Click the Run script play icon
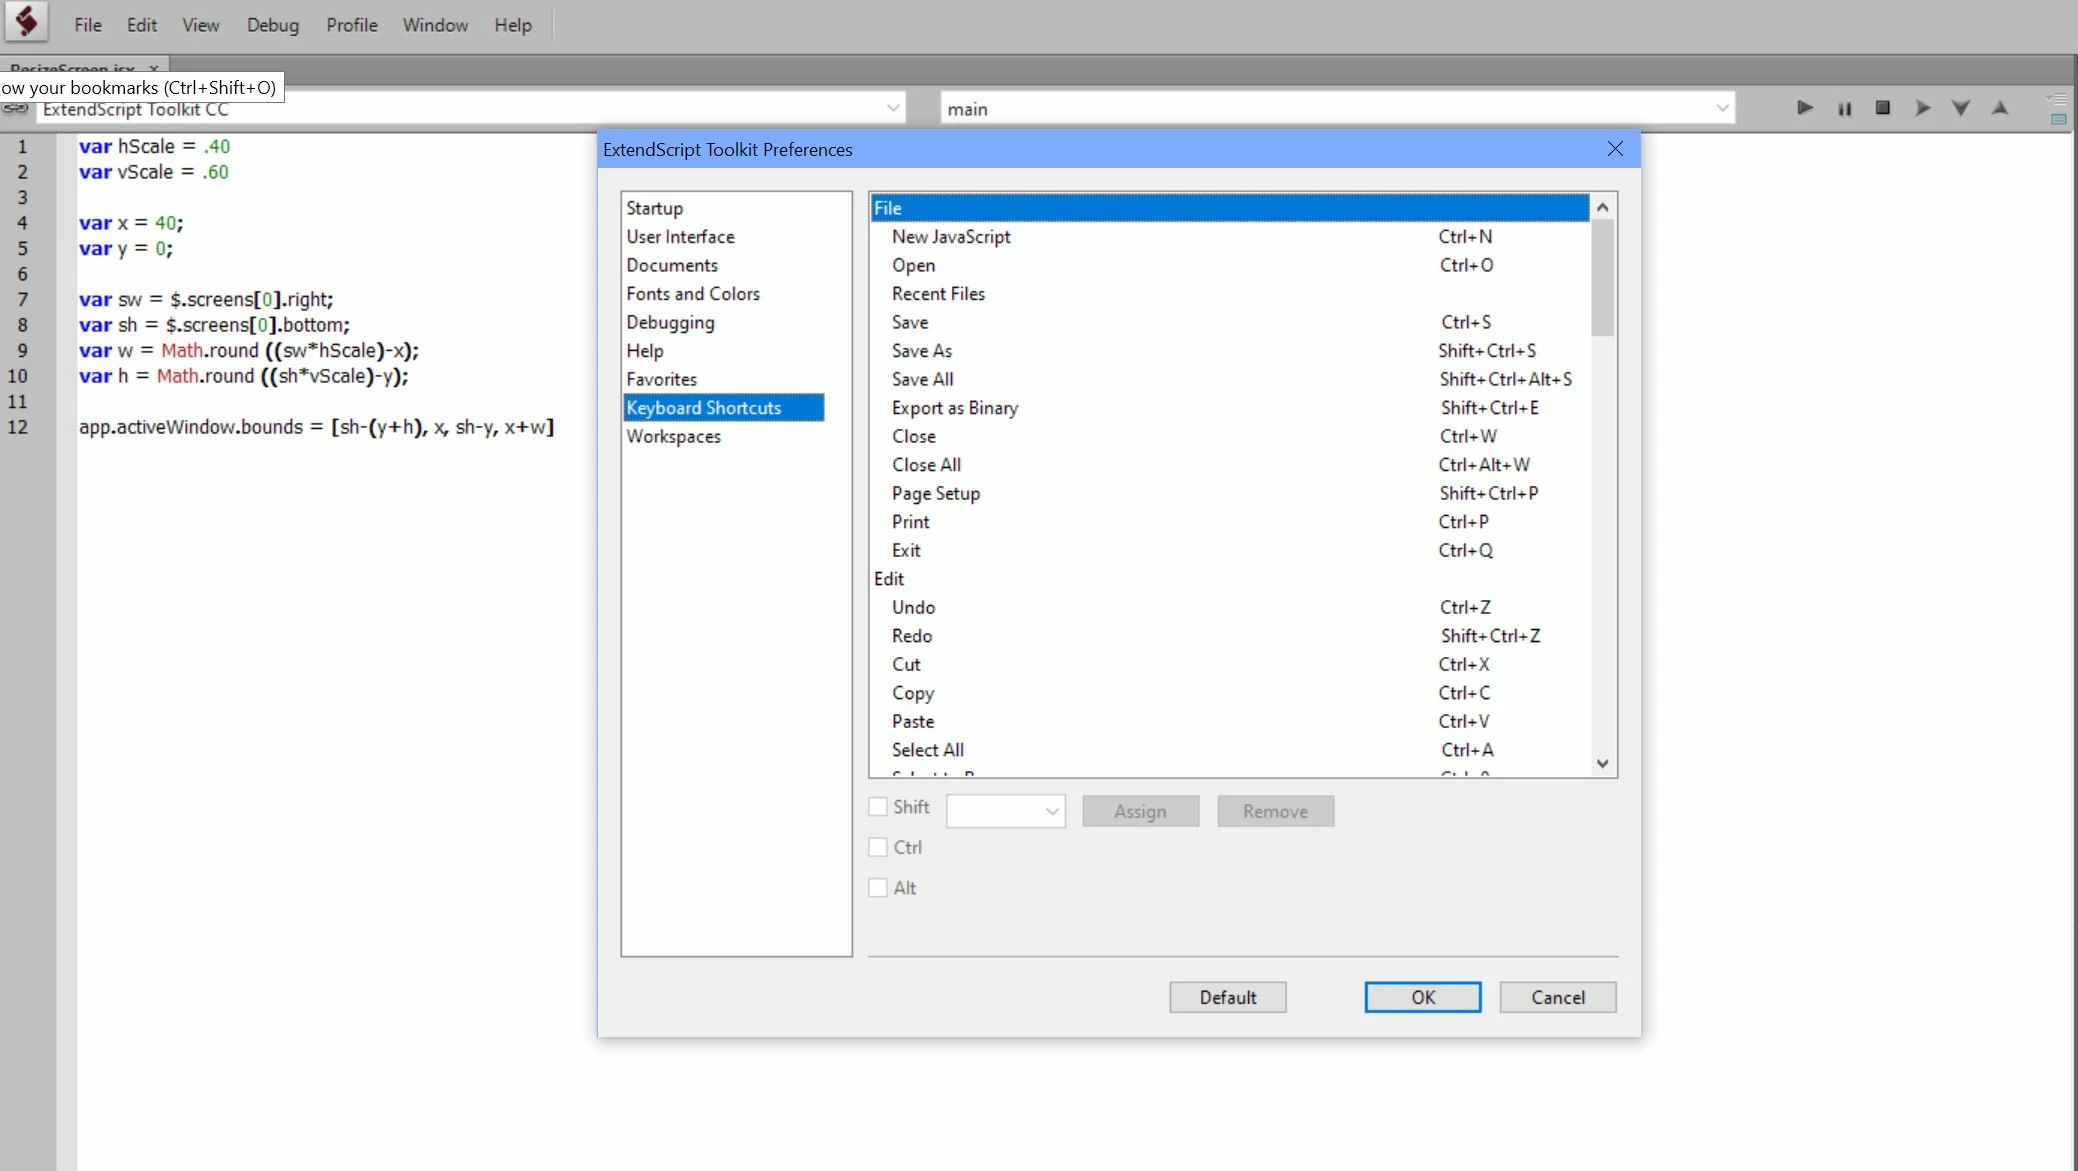 [x=1804, y=108]
